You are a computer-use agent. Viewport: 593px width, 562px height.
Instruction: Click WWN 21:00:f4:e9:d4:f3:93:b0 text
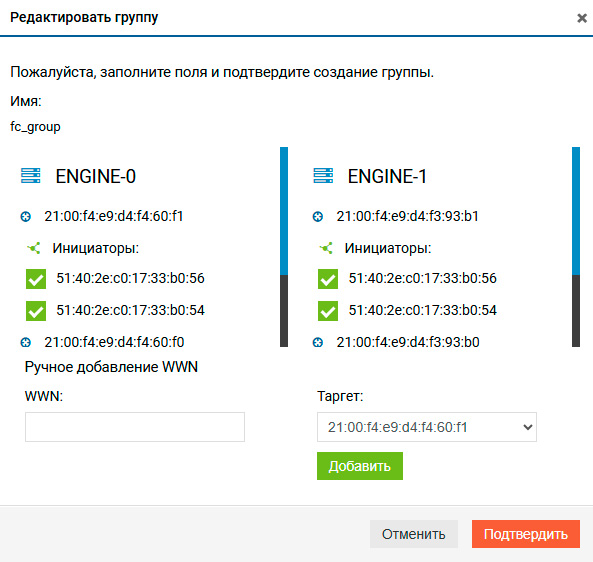tap(408, 342)
